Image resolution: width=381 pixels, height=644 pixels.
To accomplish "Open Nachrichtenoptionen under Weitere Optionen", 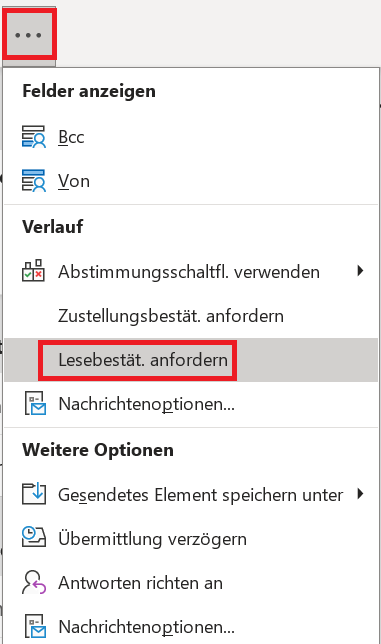I will pyautogui.click(x=191, y=627).
